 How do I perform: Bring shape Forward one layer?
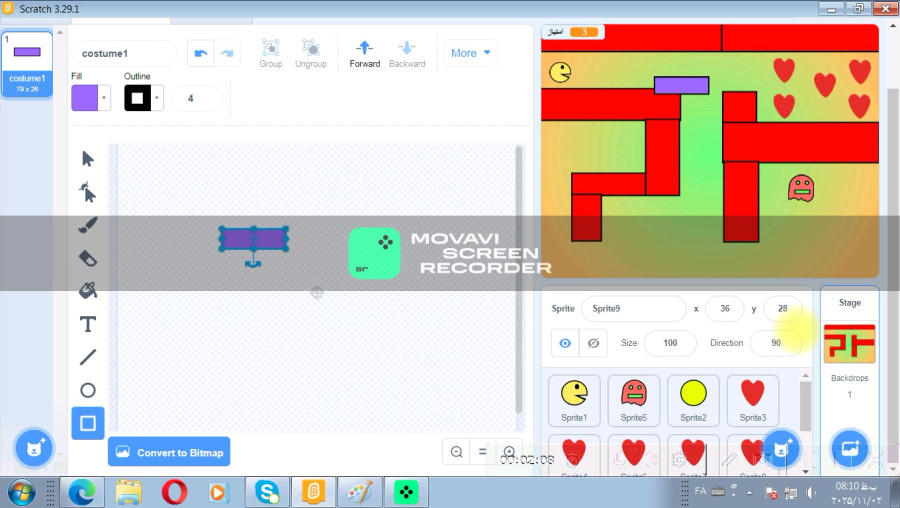pyautogui.click(x=364, y=53)
